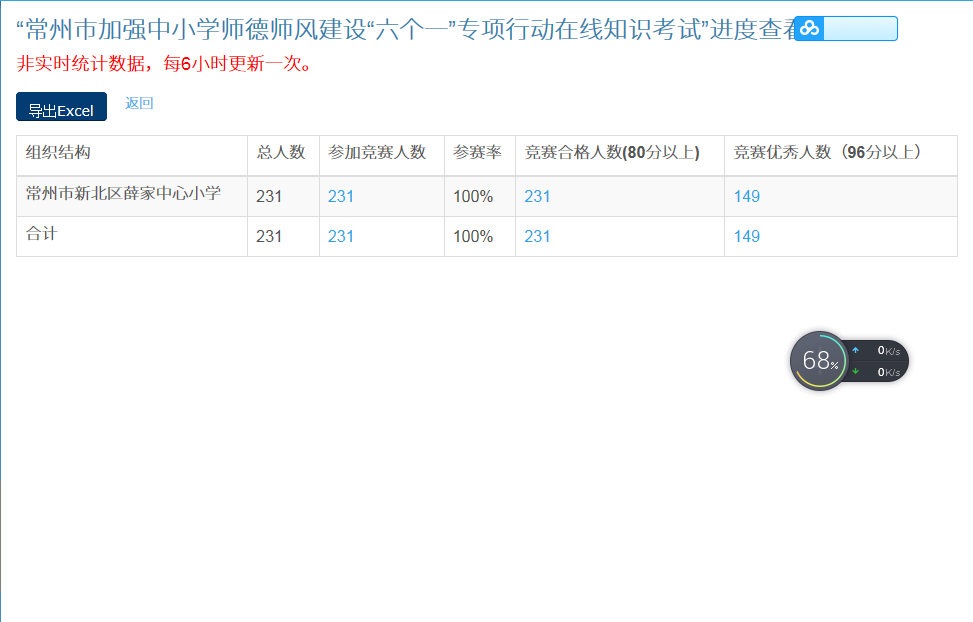The height and width of the screenshot is (622, 973).
Task: Click the Baidu cloud icon at top
Action: coord(809,29)
